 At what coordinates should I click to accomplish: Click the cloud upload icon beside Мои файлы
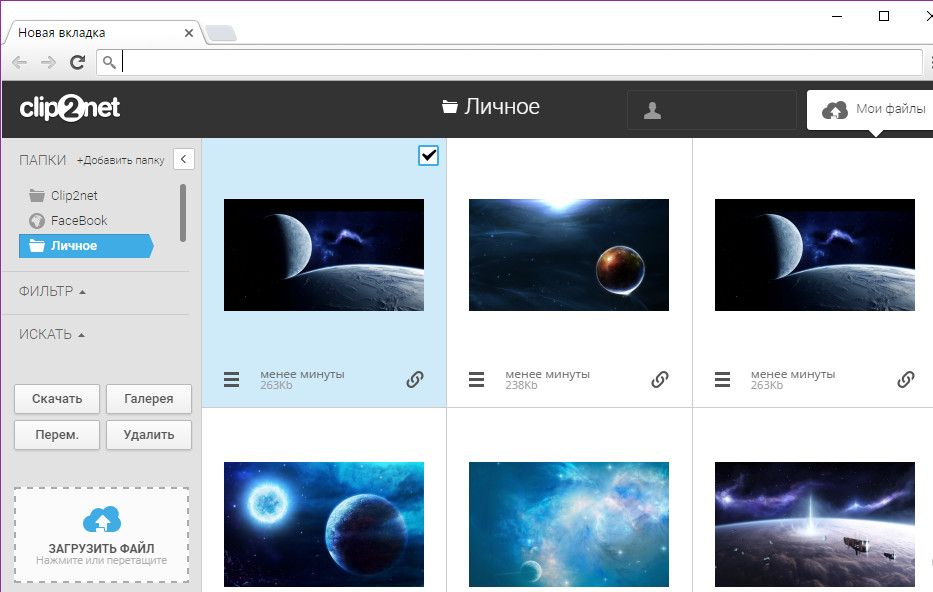tap(835, 110)
